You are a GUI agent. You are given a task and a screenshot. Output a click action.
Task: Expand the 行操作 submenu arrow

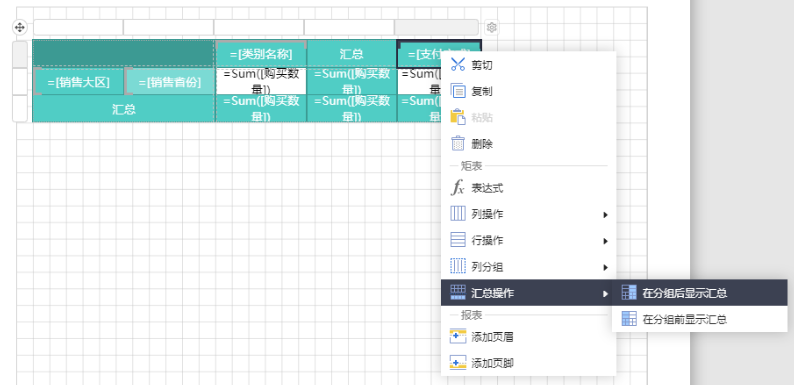605,241
